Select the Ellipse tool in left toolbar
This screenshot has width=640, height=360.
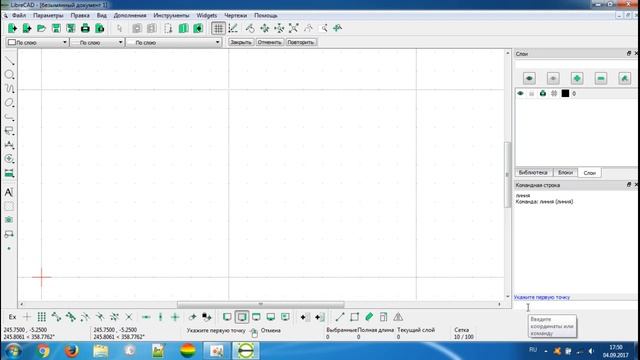(9, 103)
